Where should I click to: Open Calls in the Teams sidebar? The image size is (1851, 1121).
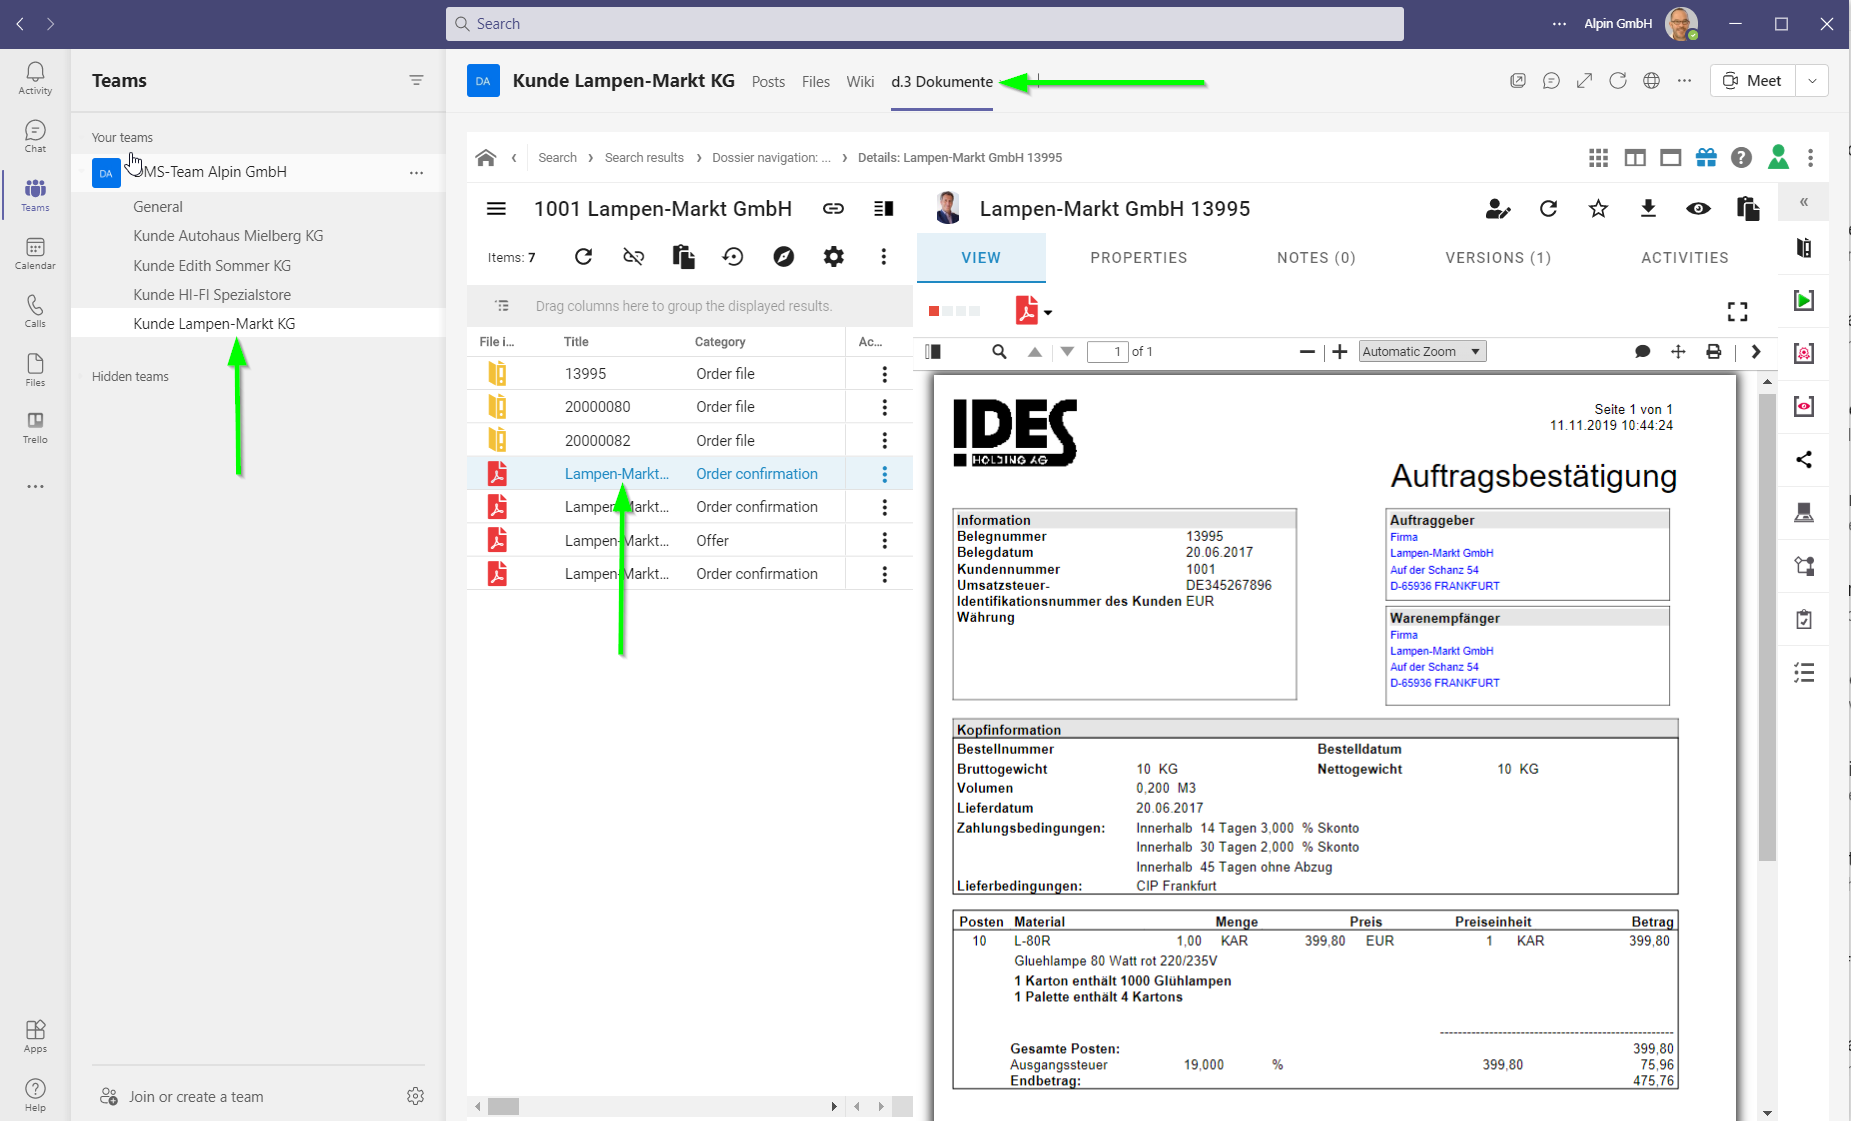tap(35, 311)
